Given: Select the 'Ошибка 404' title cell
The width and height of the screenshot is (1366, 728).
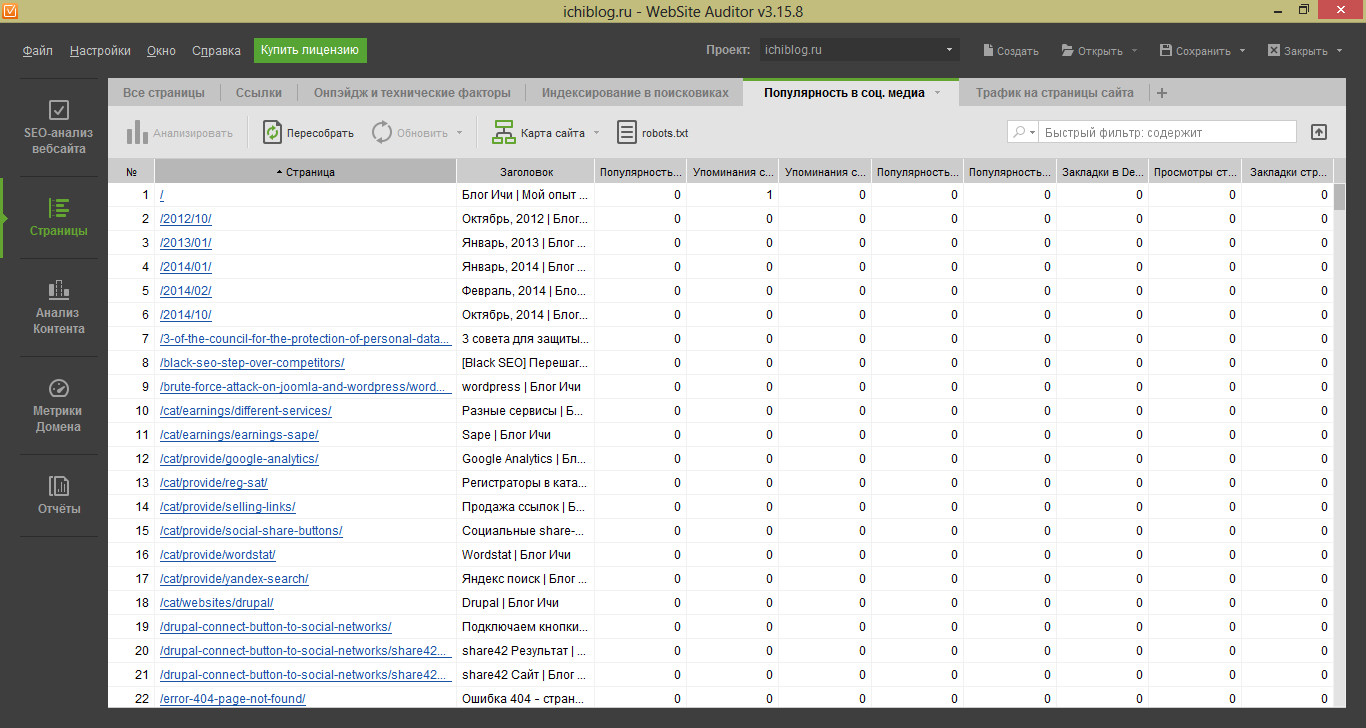Looking at the screenshot, I should pyautogui.click(x=526, y=699).
